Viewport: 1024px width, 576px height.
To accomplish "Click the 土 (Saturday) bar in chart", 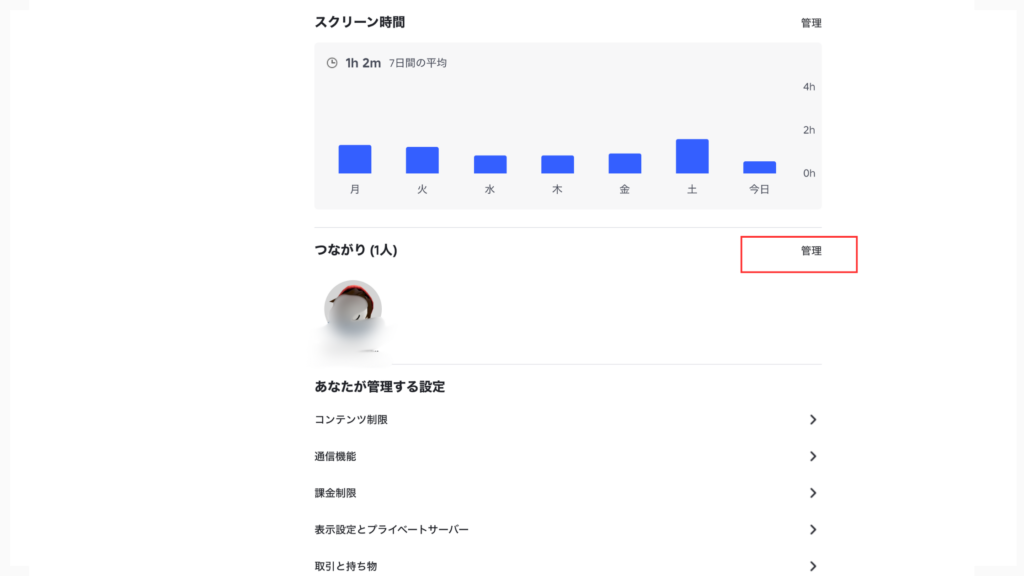I will click(x=692, y=156).
